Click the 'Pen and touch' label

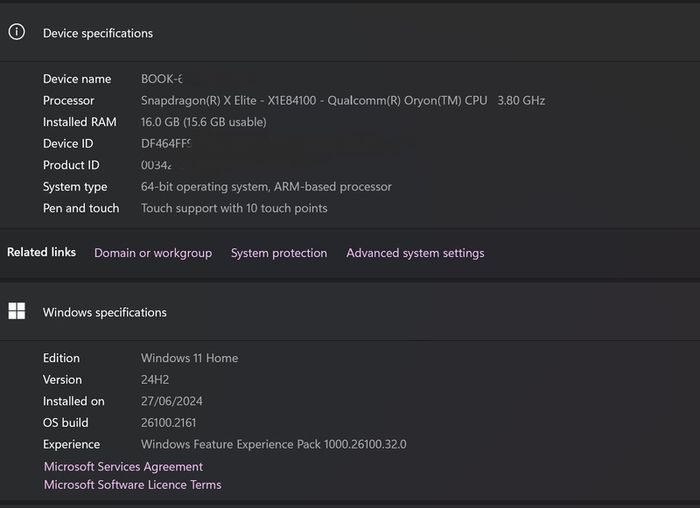tap(81, 208)
